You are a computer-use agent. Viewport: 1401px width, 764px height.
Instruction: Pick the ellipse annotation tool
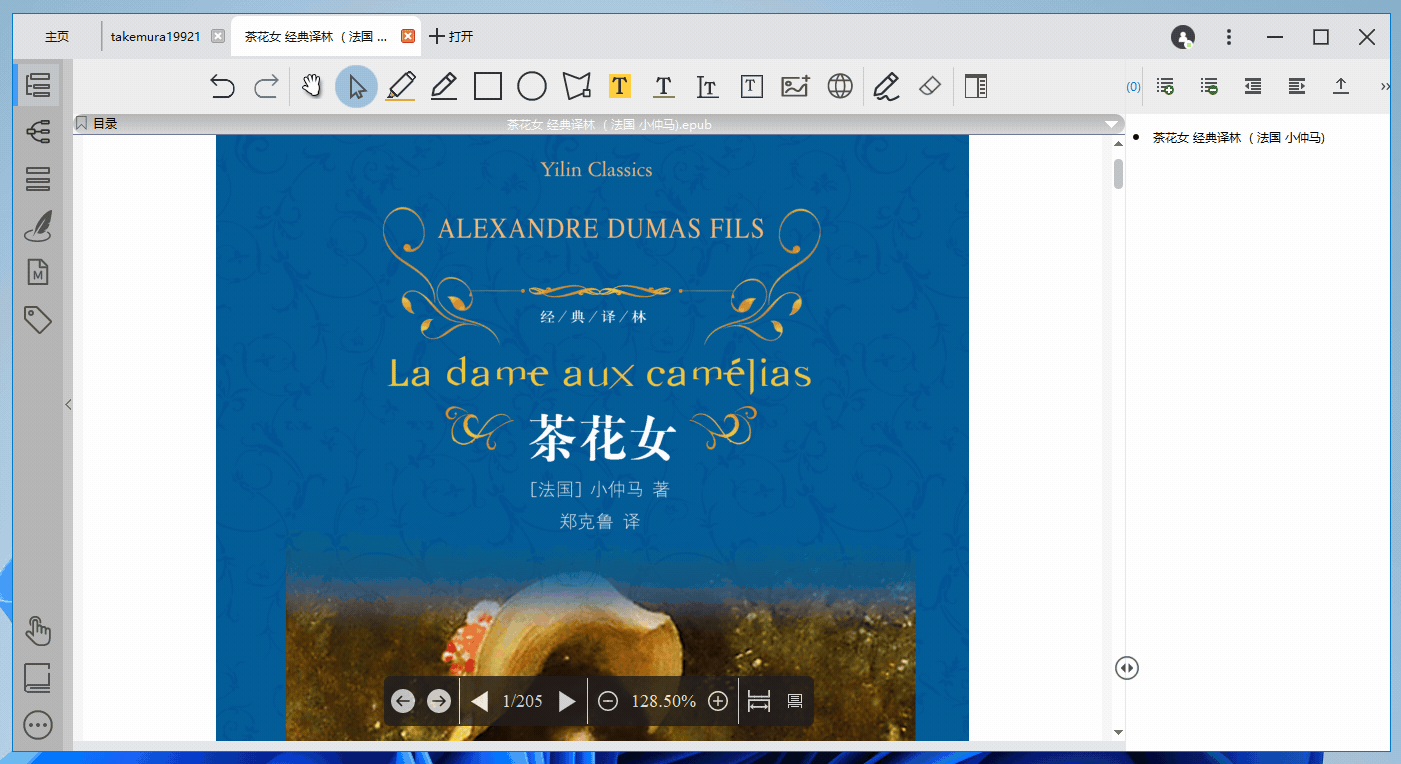[532, 86]
